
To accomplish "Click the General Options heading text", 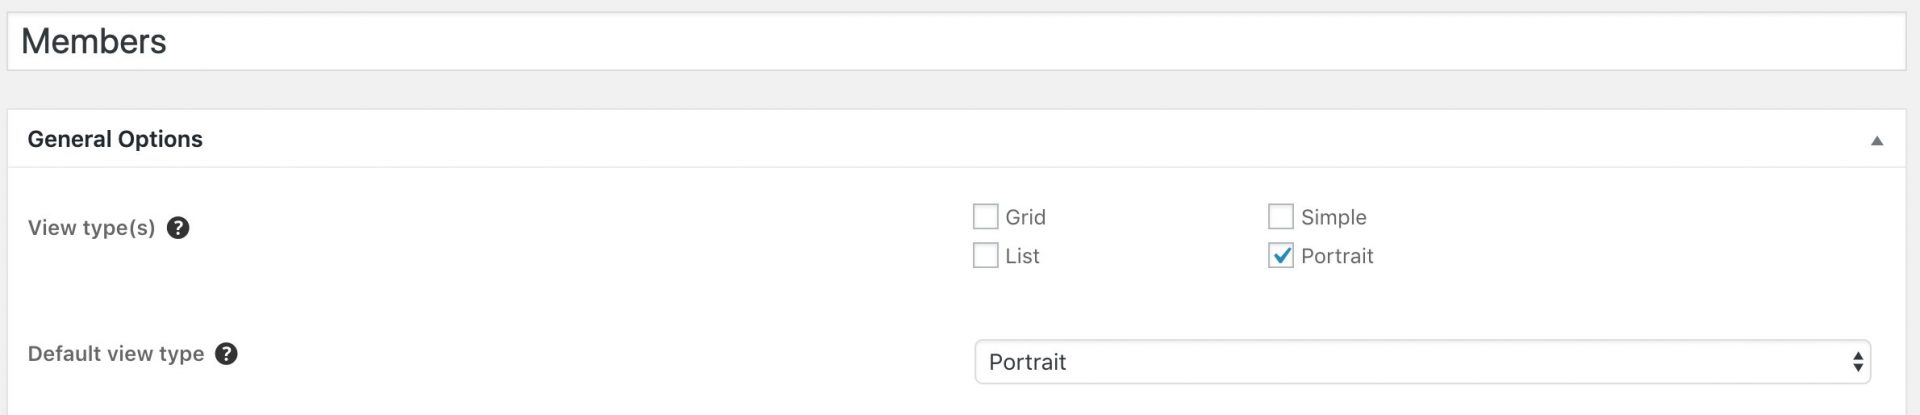I will click(115, 139).
